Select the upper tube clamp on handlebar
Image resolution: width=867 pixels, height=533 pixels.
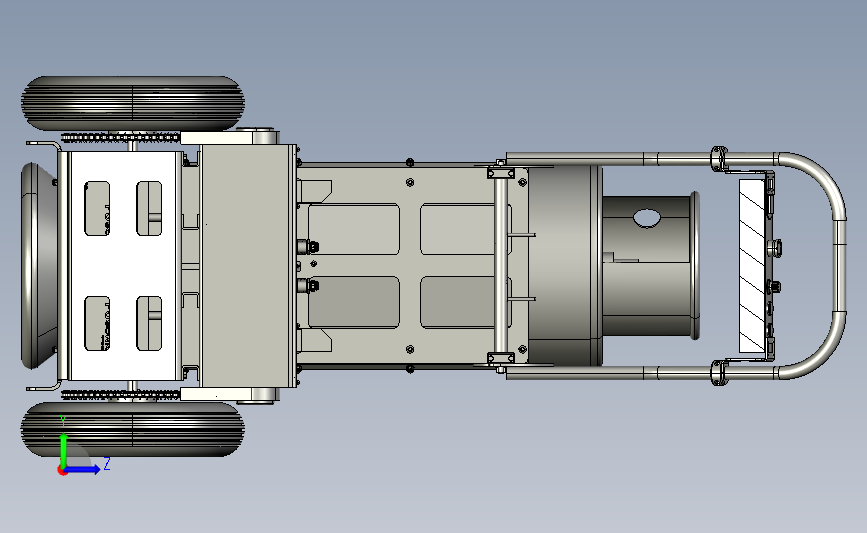coord(719,158)
